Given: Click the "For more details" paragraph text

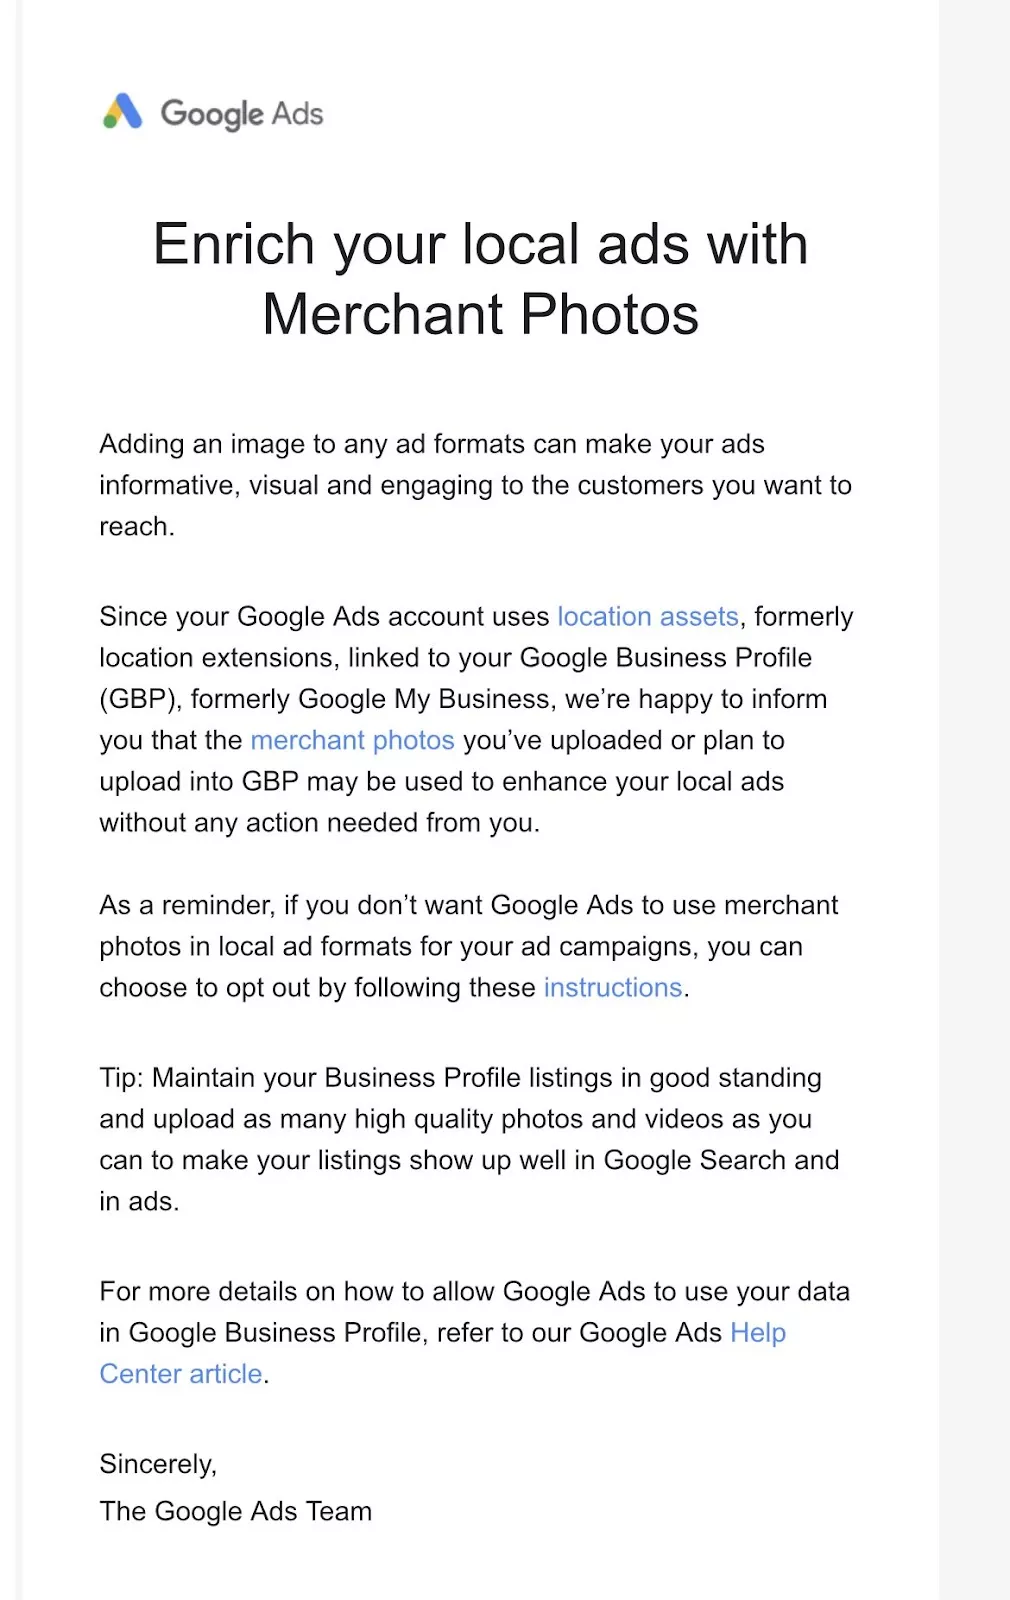Looking at the screenshot, I should [475, 1332].
